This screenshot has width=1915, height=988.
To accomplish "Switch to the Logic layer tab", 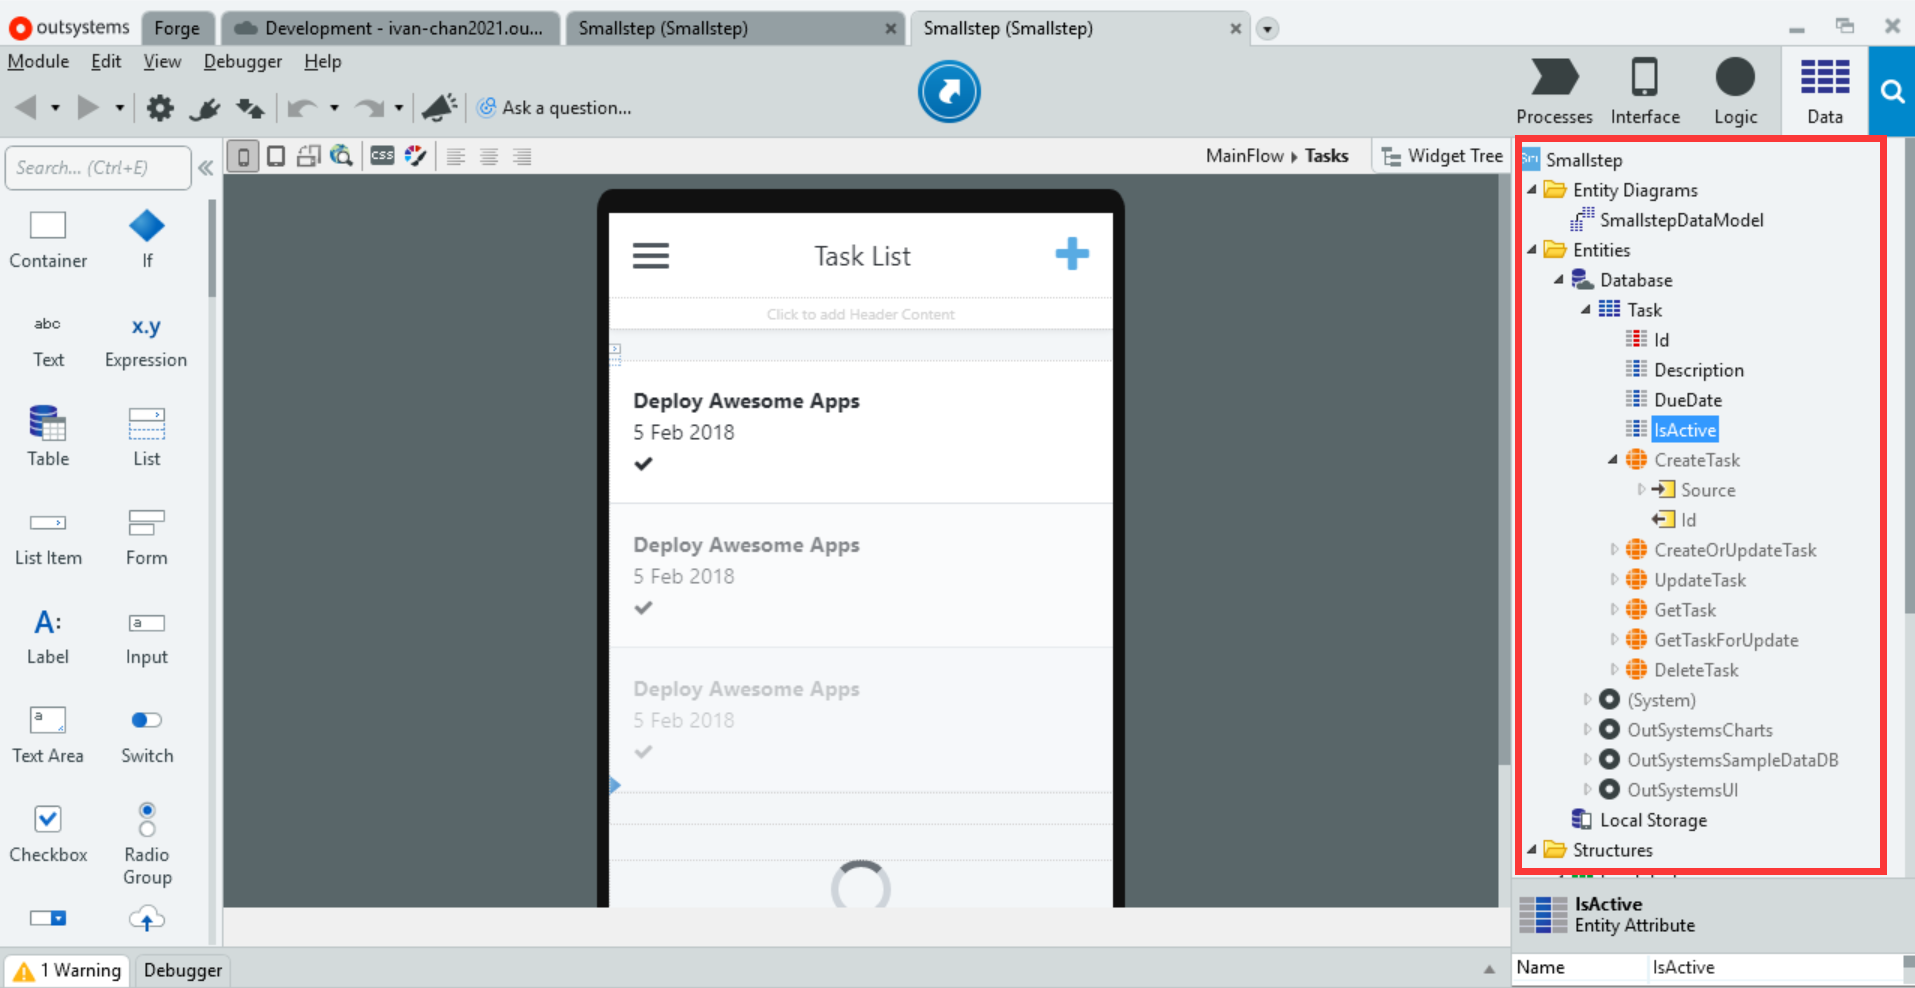I will pos(1735,92).
